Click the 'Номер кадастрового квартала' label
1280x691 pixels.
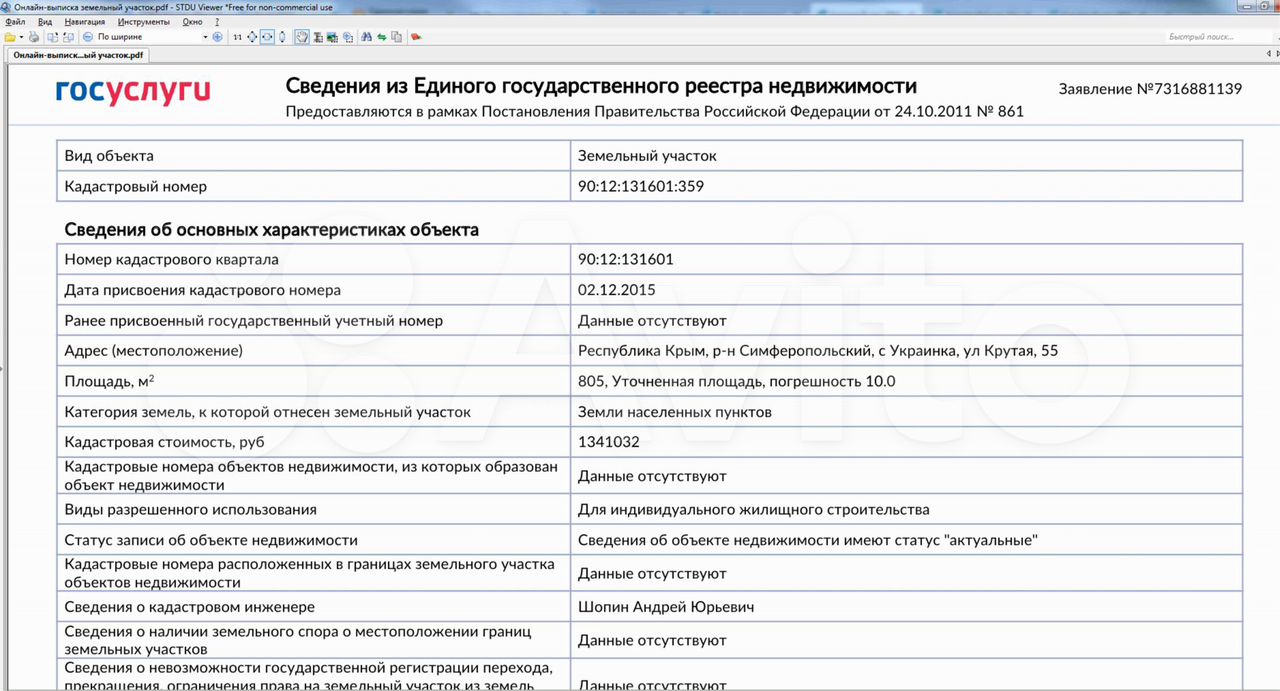tap(171, 259)
